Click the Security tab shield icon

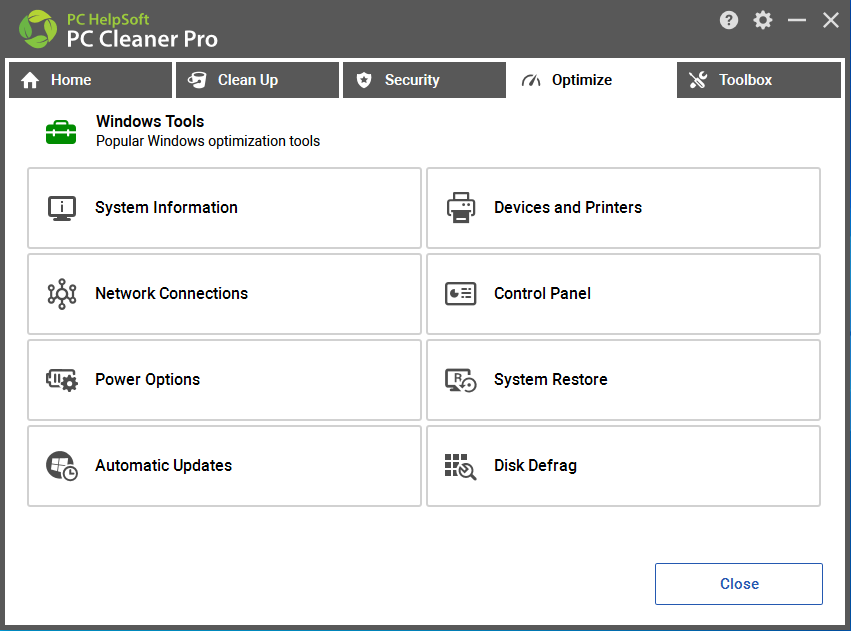(x=364, y=80)
